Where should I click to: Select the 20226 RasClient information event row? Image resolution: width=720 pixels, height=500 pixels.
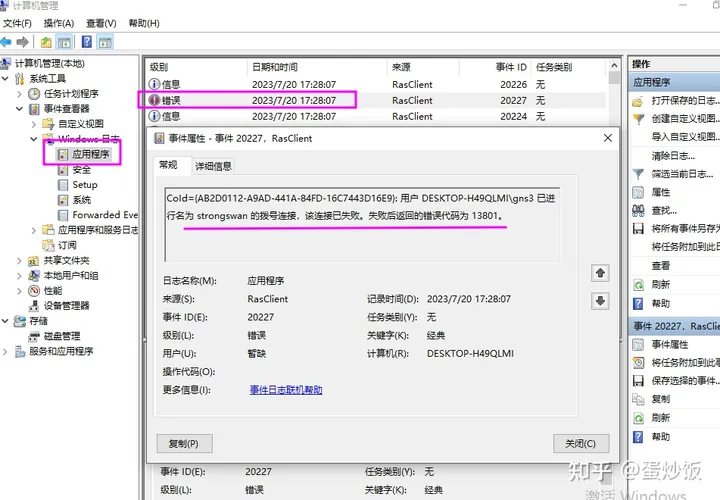tap(377, 84)
